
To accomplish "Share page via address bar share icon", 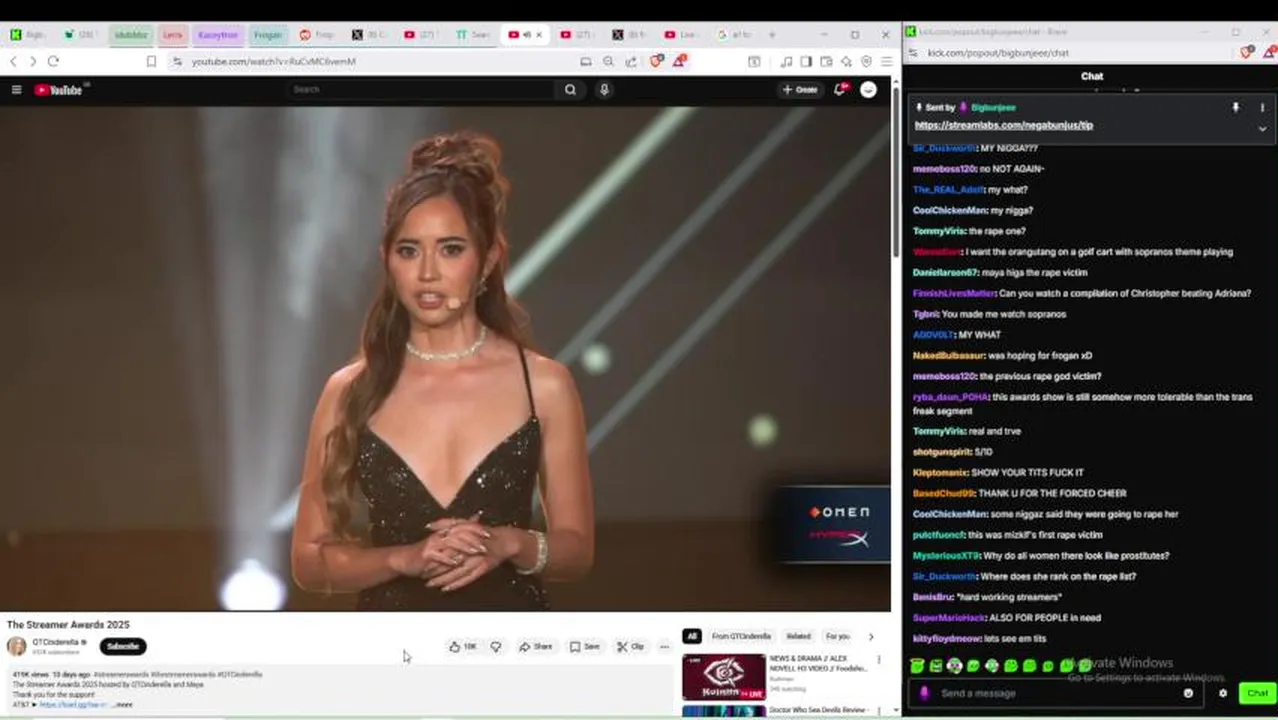I will click(631, 61).
